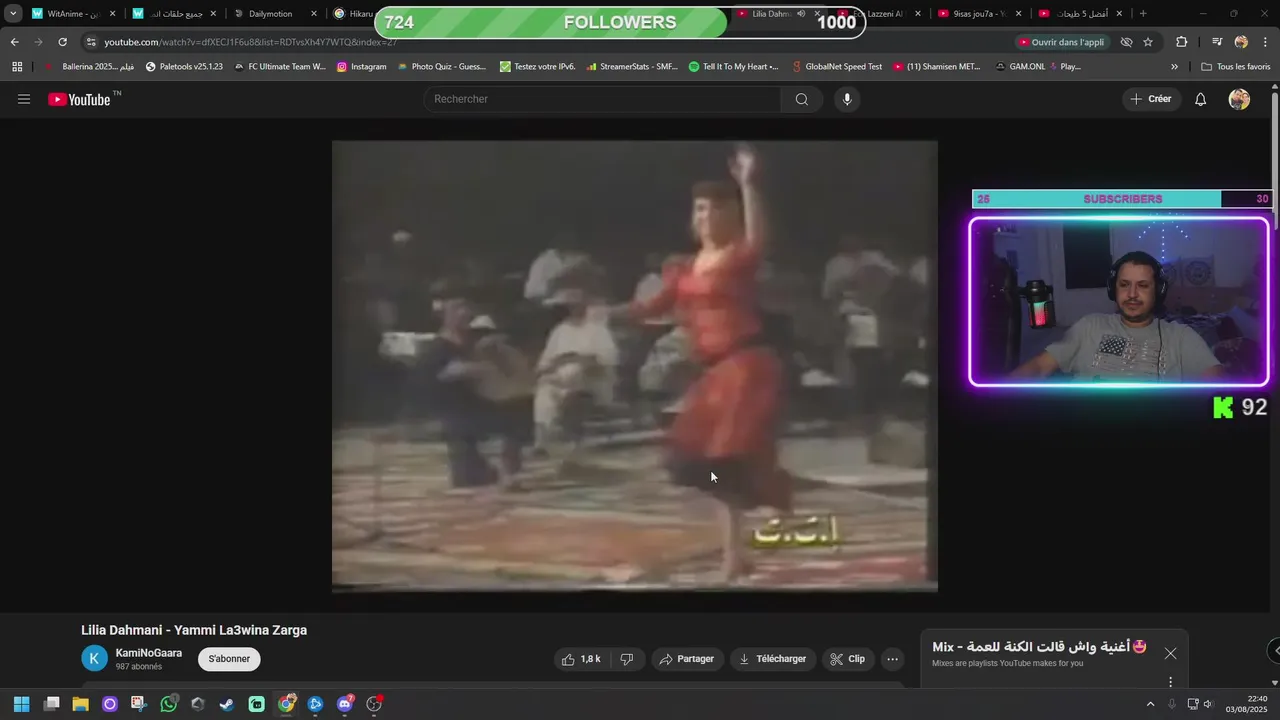Click the search magnifier button
This screenshot has height=720, width=1280.
[802, 99]
